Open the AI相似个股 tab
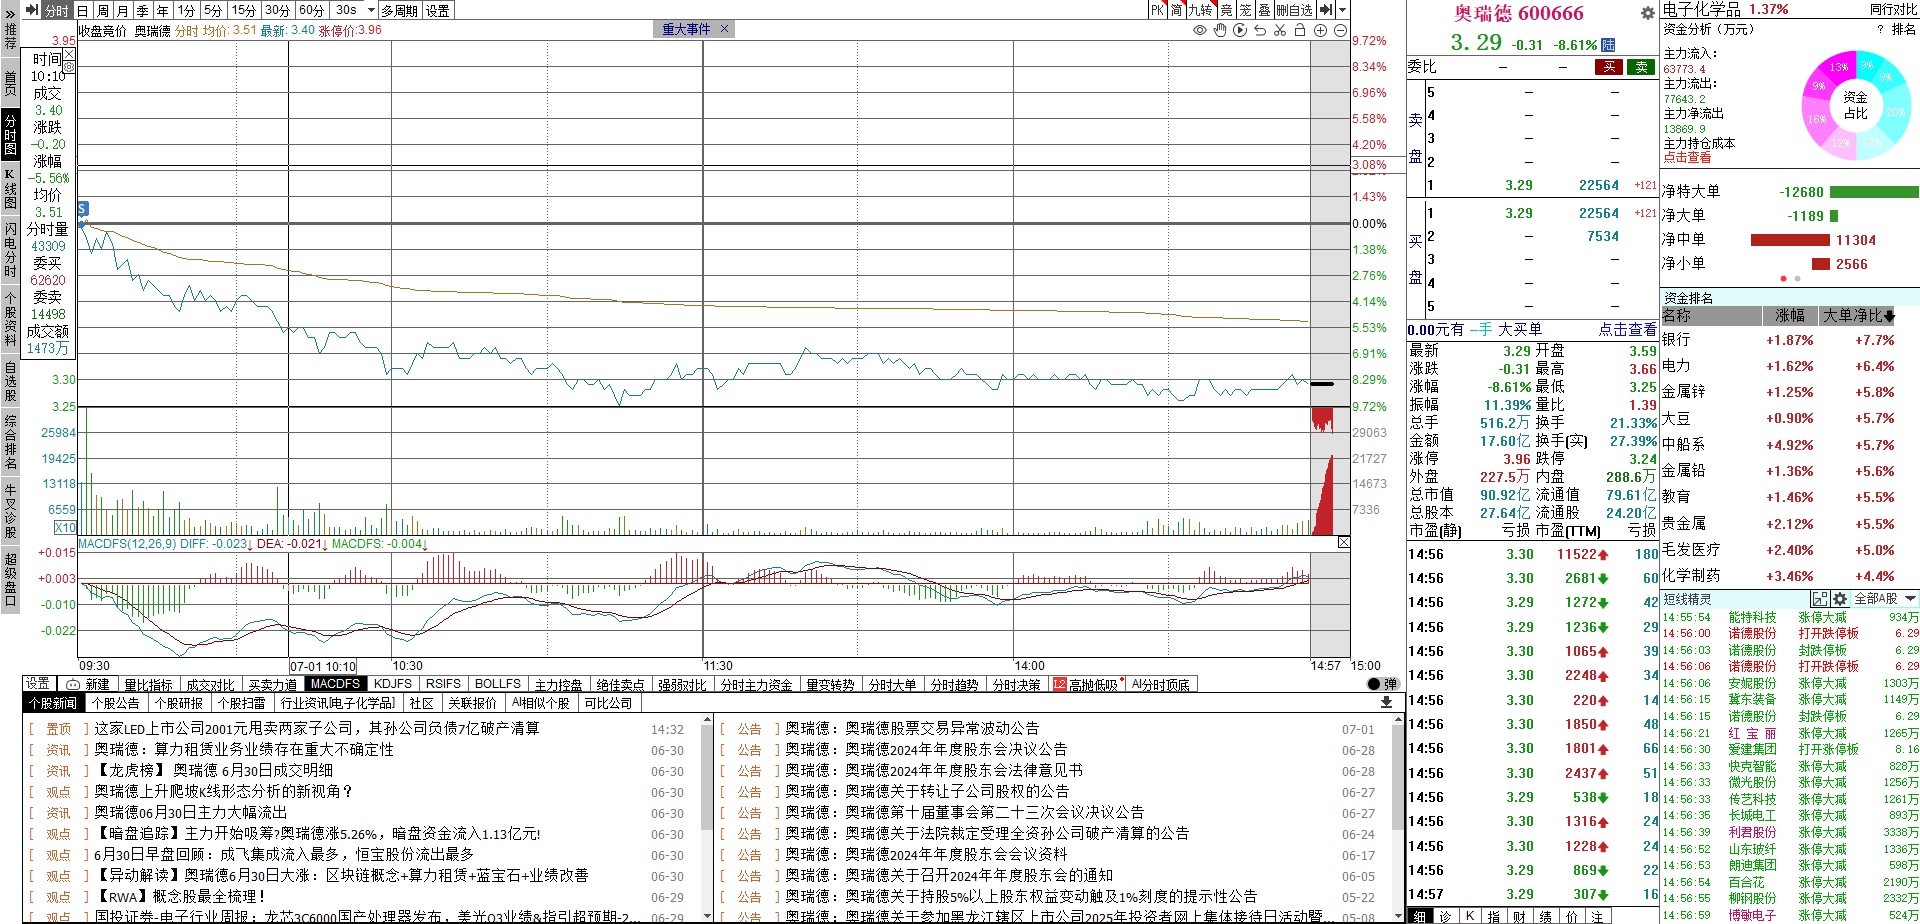 point(540,703)
